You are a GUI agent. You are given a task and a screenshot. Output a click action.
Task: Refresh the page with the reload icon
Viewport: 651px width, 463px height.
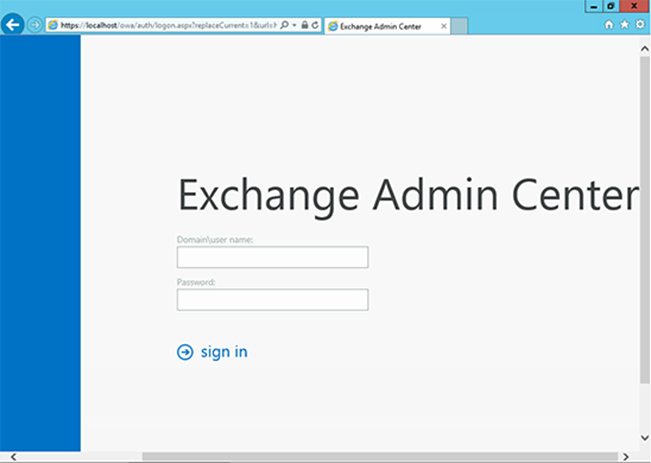coord(315,25)
